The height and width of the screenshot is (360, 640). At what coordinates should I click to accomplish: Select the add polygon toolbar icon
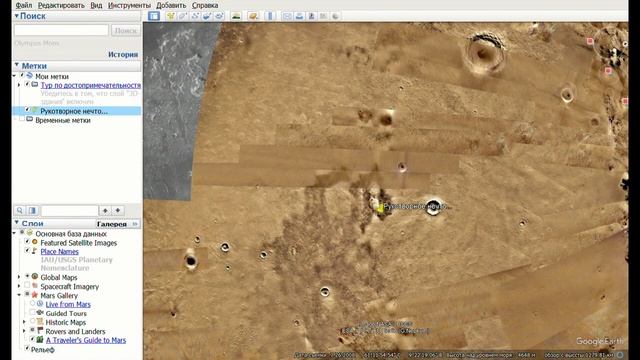(x=182, y=16)
